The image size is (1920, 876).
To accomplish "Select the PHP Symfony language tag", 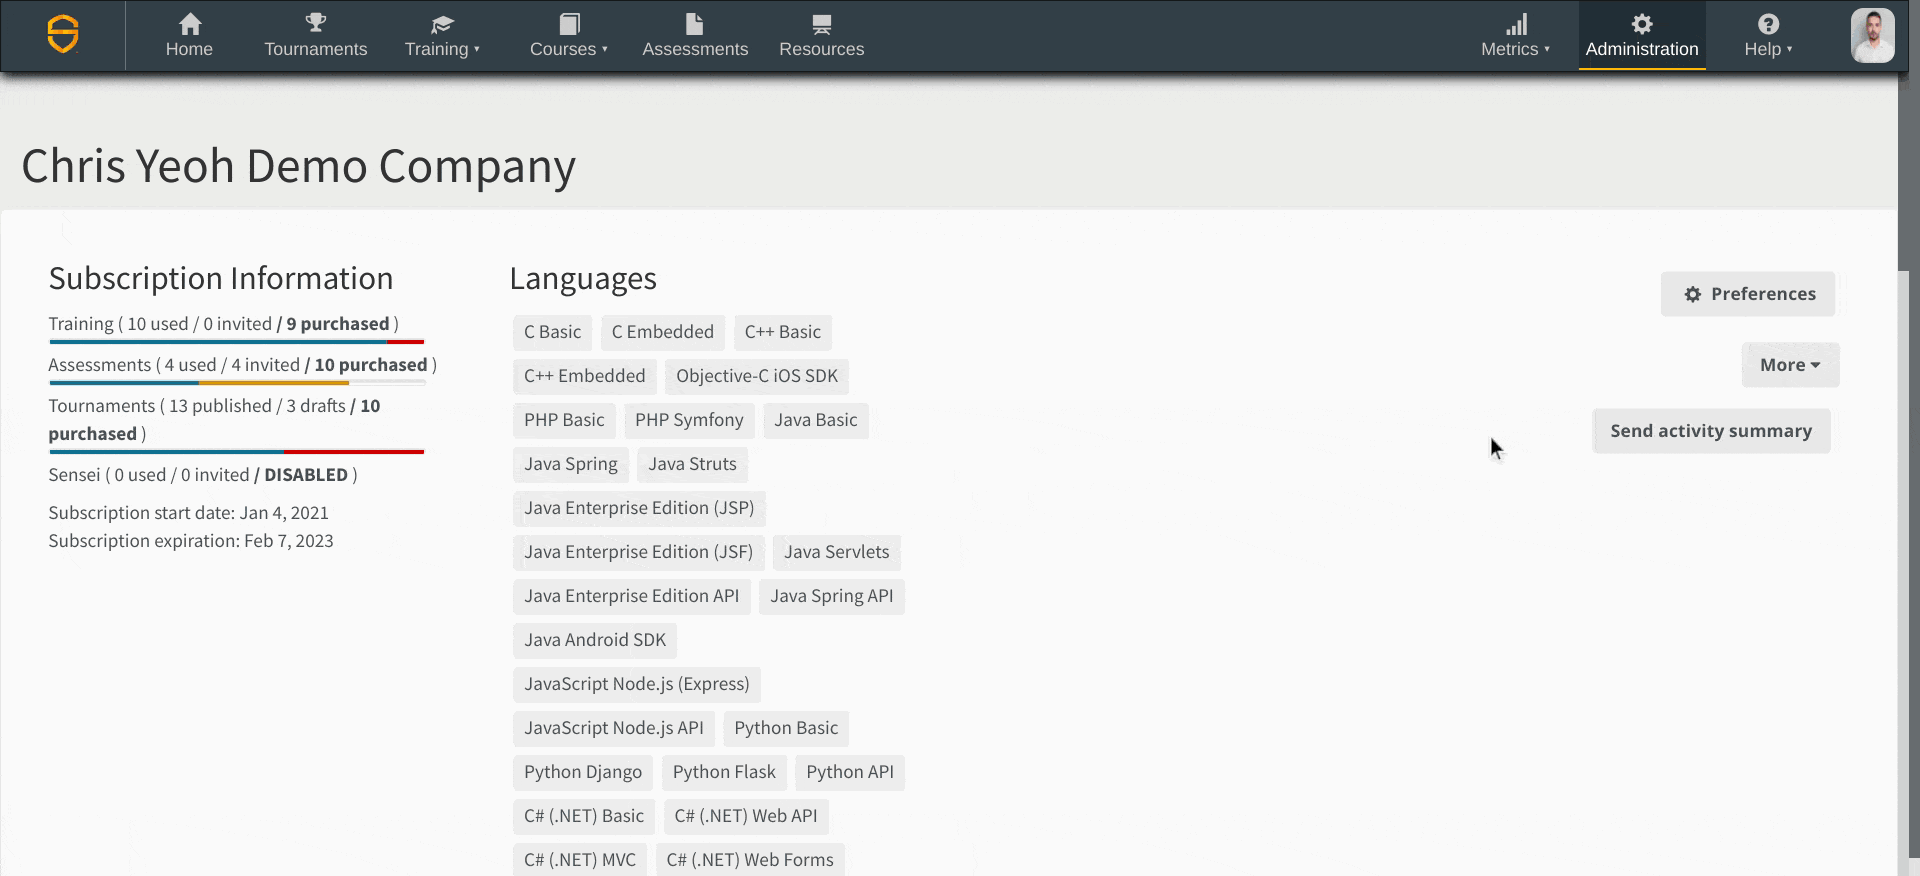I will point(689,420).
